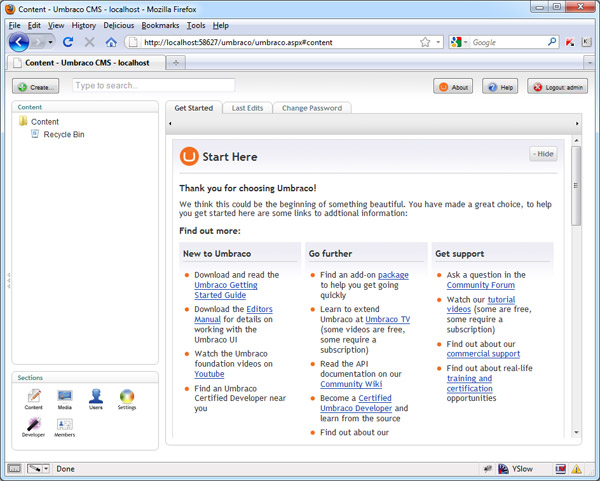Click the tab strip right scroll arrow
This screenshot has width=600, height=481.
(577, 123)
